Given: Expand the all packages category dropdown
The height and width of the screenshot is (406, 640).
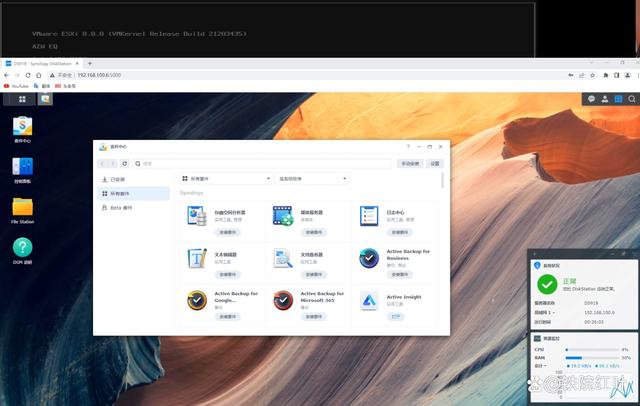Looking at the screenshot, I should click(226, 178).
